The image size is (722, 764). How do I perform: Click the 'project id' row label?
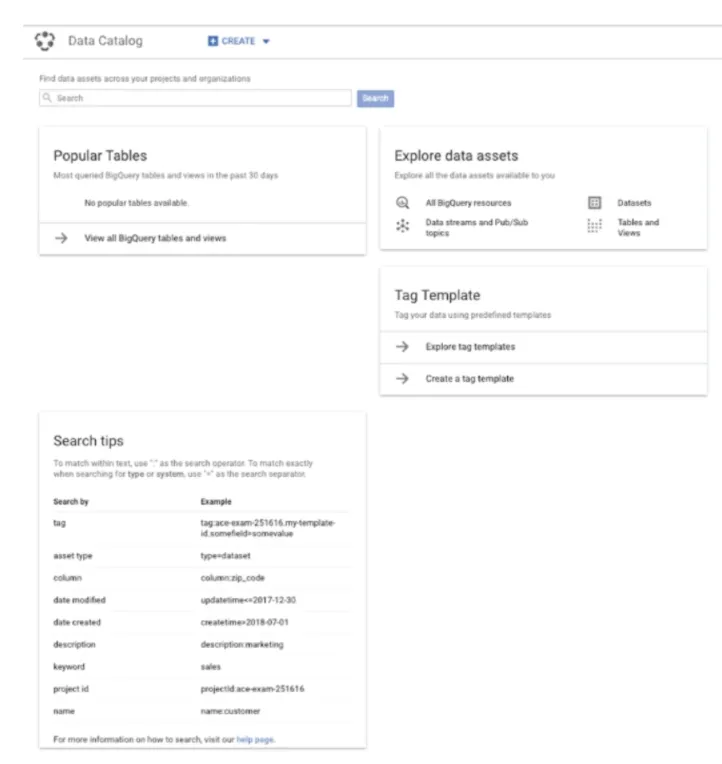(x=71, y=689)
